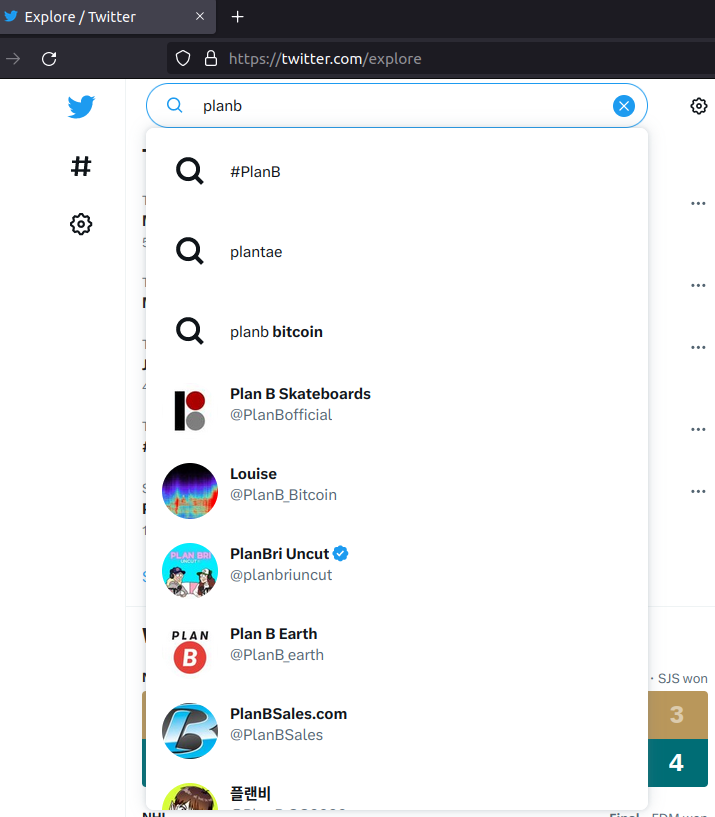Click the magnifier icon beside planb bitcoin
This screenshot has height=817, width=715.
click(190, 331)
